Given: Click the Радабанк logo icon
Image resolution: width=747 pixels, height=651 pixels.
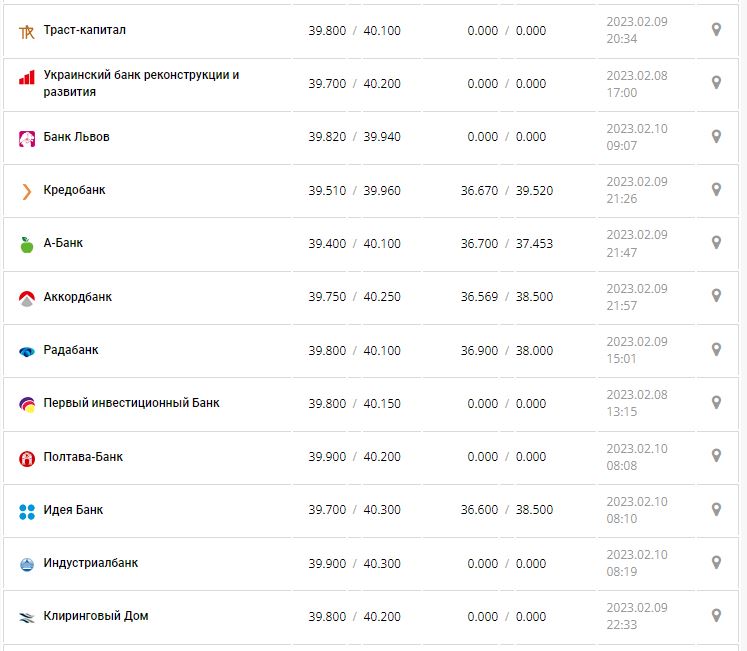Looking at the screenshot, I should (x=27, y=351).
